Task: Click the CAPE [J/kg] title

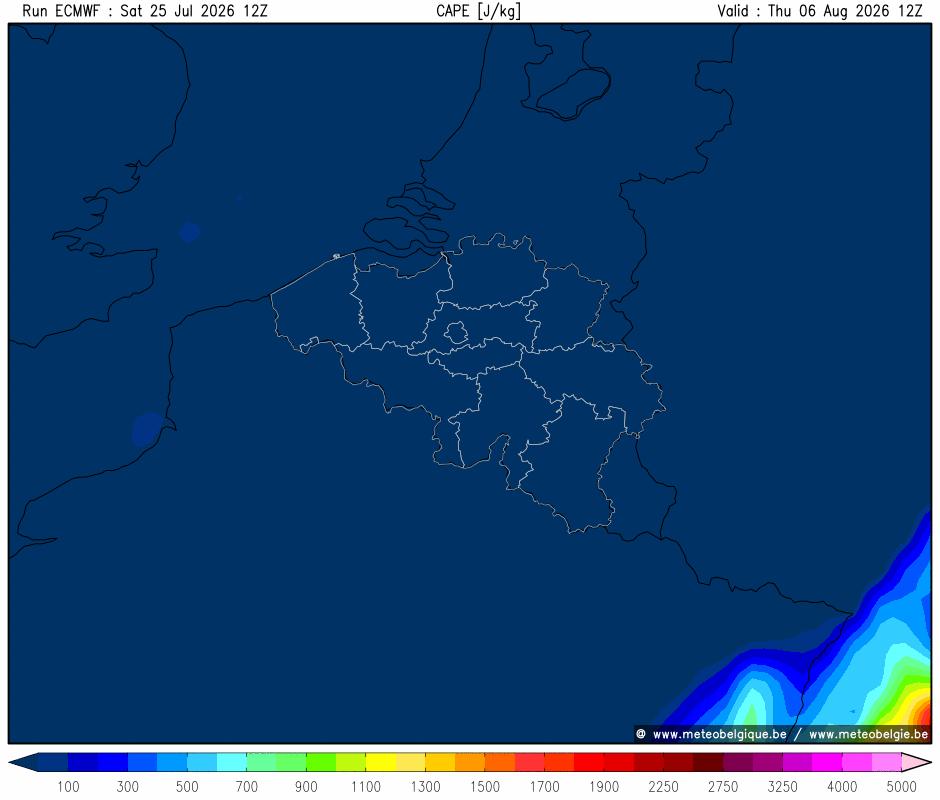Action: point(478,11)
